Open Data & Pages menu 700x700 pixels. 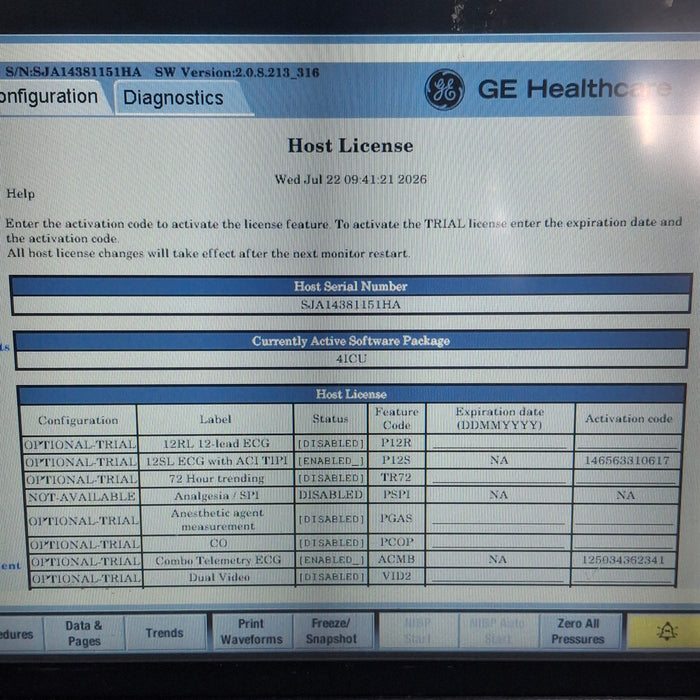(x=84, y=633)
